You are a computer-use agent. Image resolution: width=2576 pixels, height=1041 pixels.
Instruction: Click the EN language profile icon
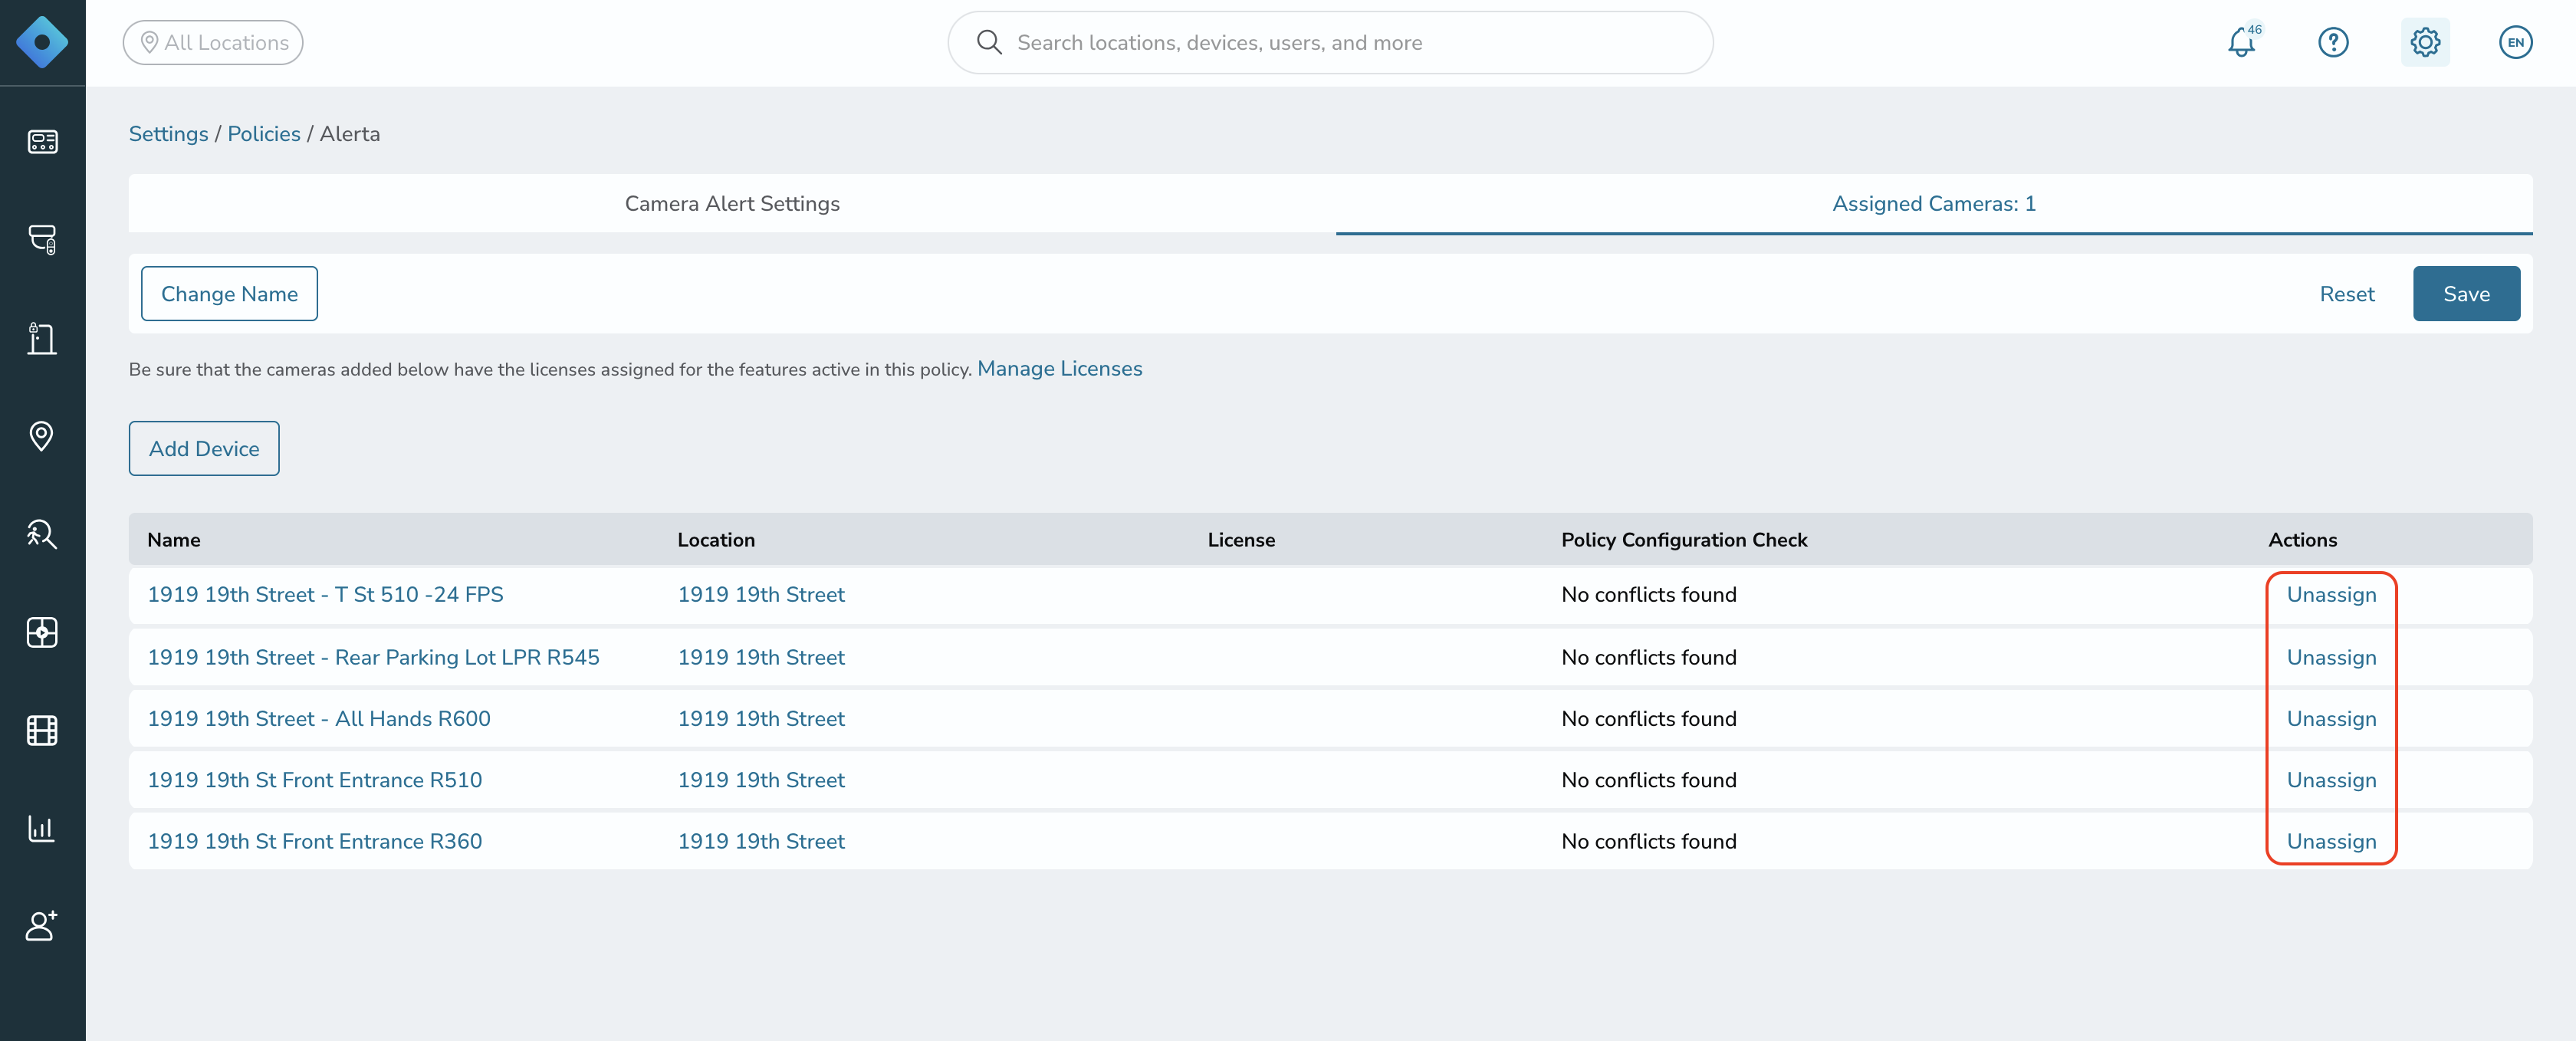(x=2515, y=42)
